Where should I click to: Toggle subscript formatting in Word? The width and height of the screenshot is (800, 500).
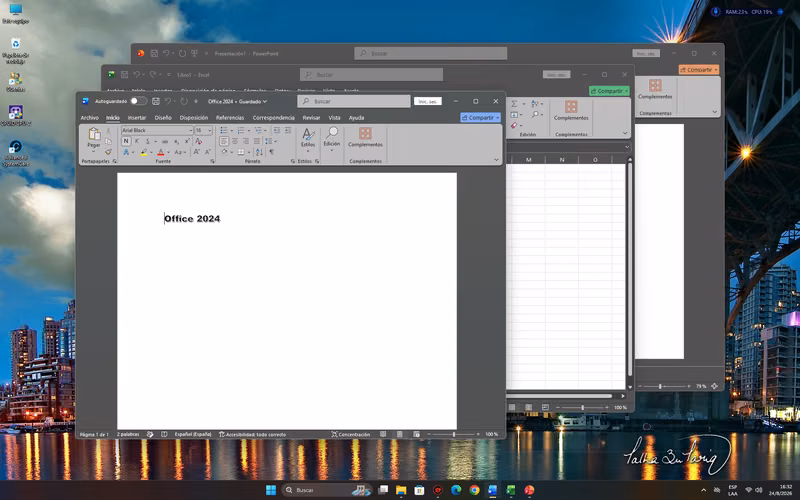point(177,141)
